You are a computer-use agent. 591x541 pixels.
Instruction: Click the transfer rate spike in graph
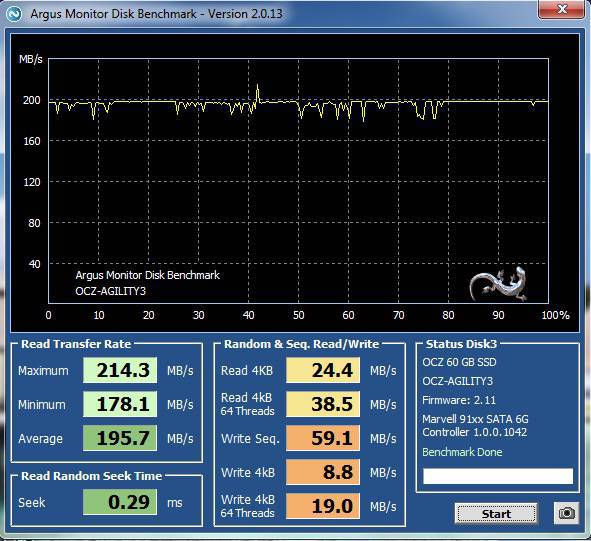258,93
